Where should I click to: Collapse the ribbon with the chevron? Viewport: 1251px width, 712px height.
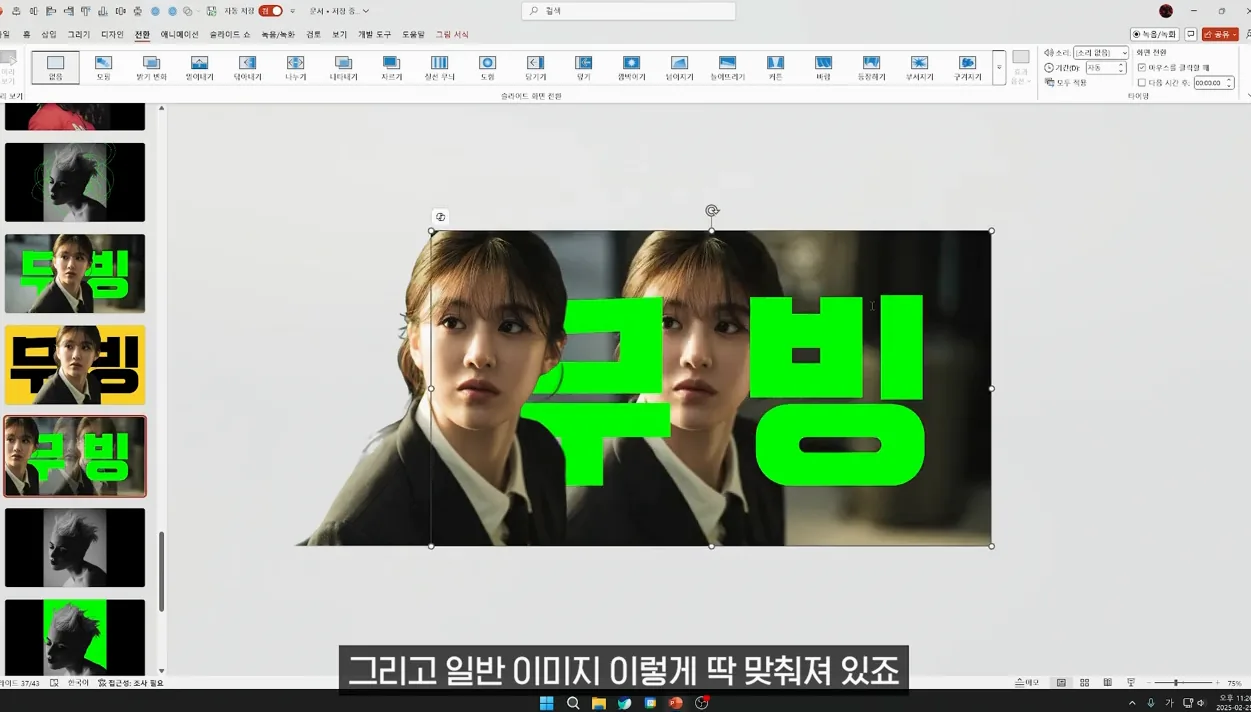point(1247,96)
